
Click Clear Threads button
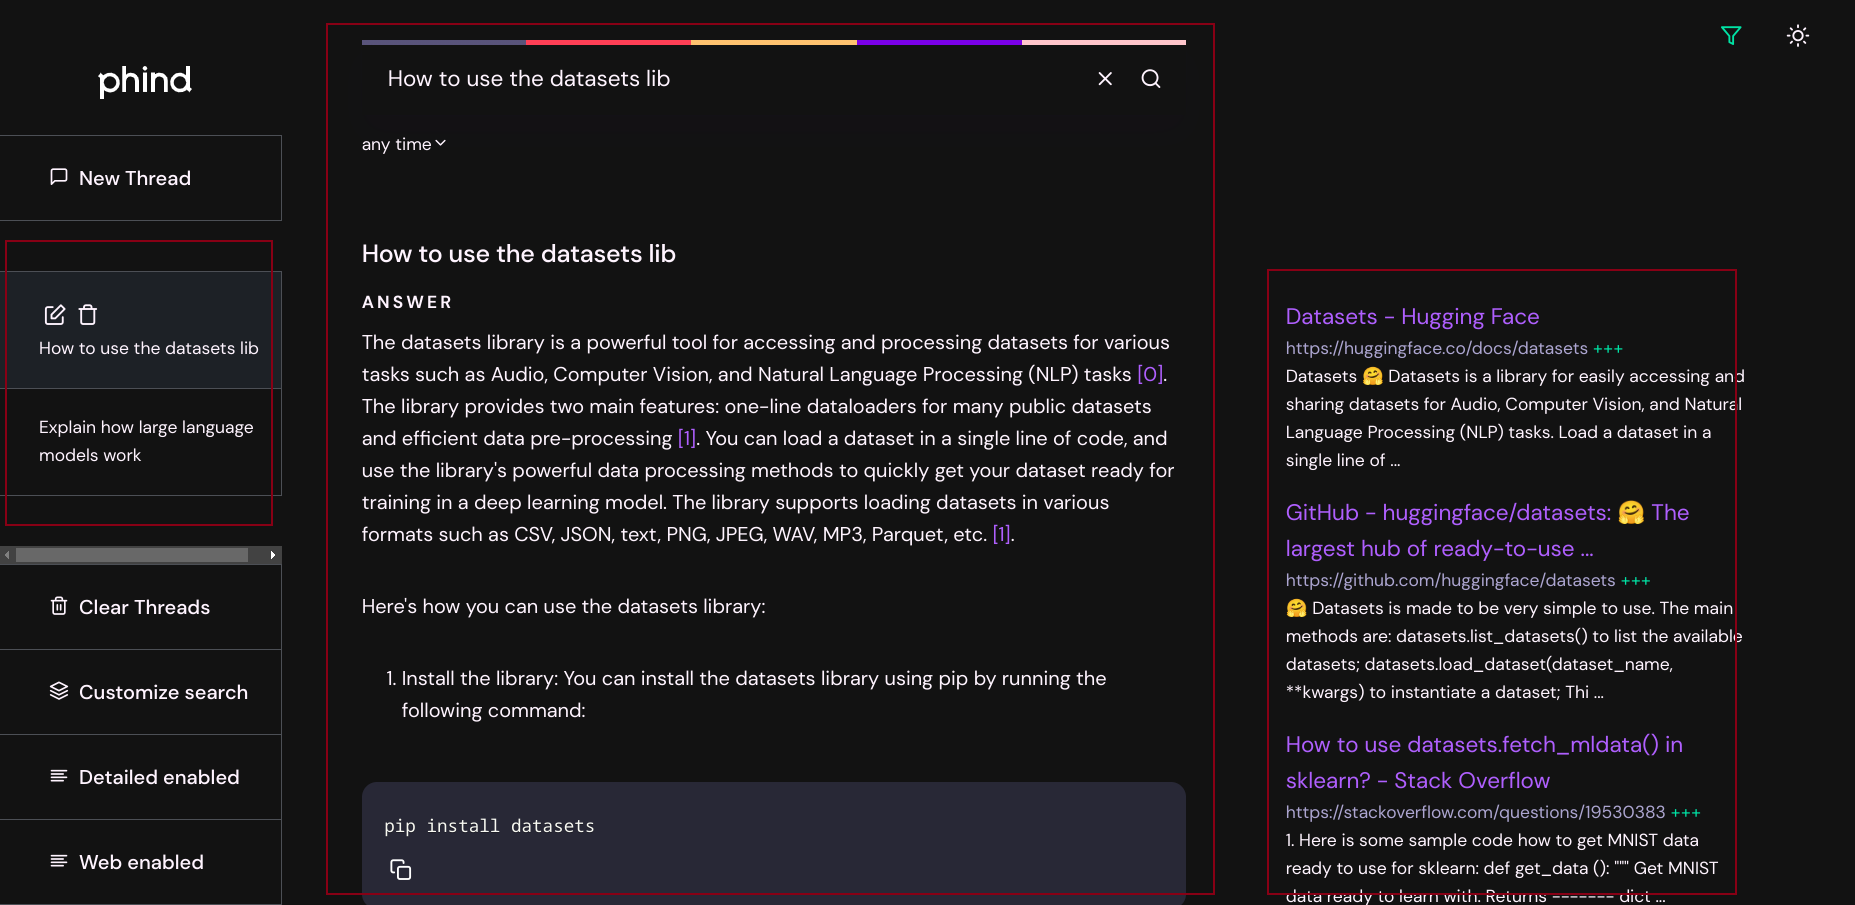[140, 607]
